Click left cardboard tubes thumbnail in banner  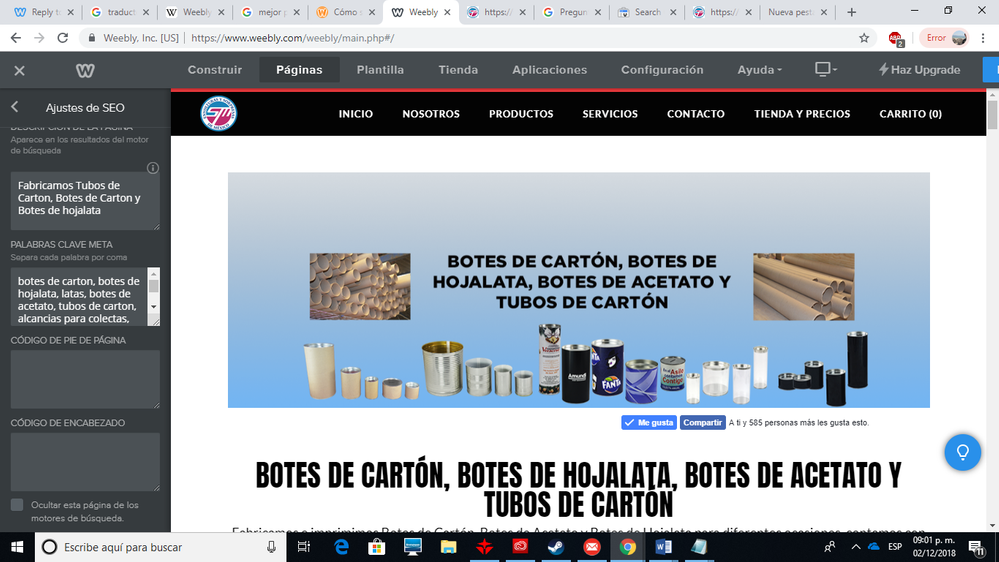360,286
